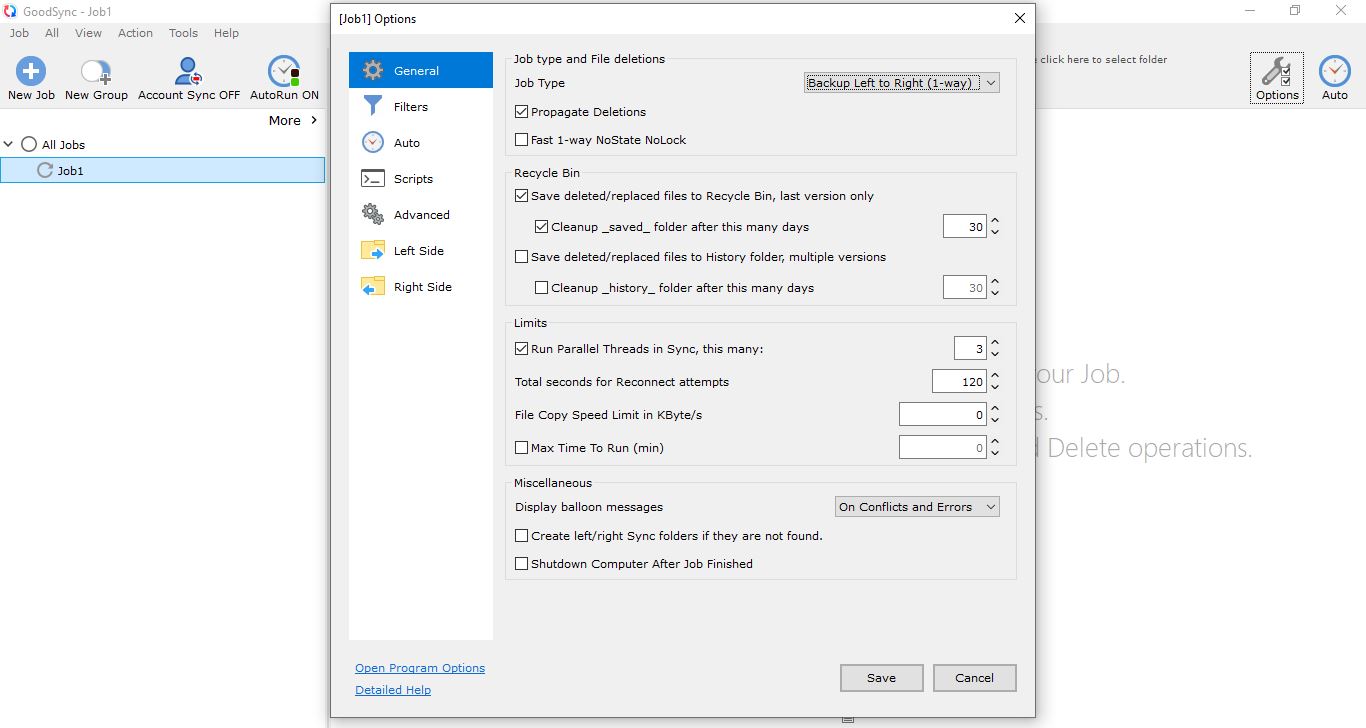Viewport: 1366px width, 728px height.
Task: Click the Job1 sync icon in job list
Action: [x=44, y=171]
